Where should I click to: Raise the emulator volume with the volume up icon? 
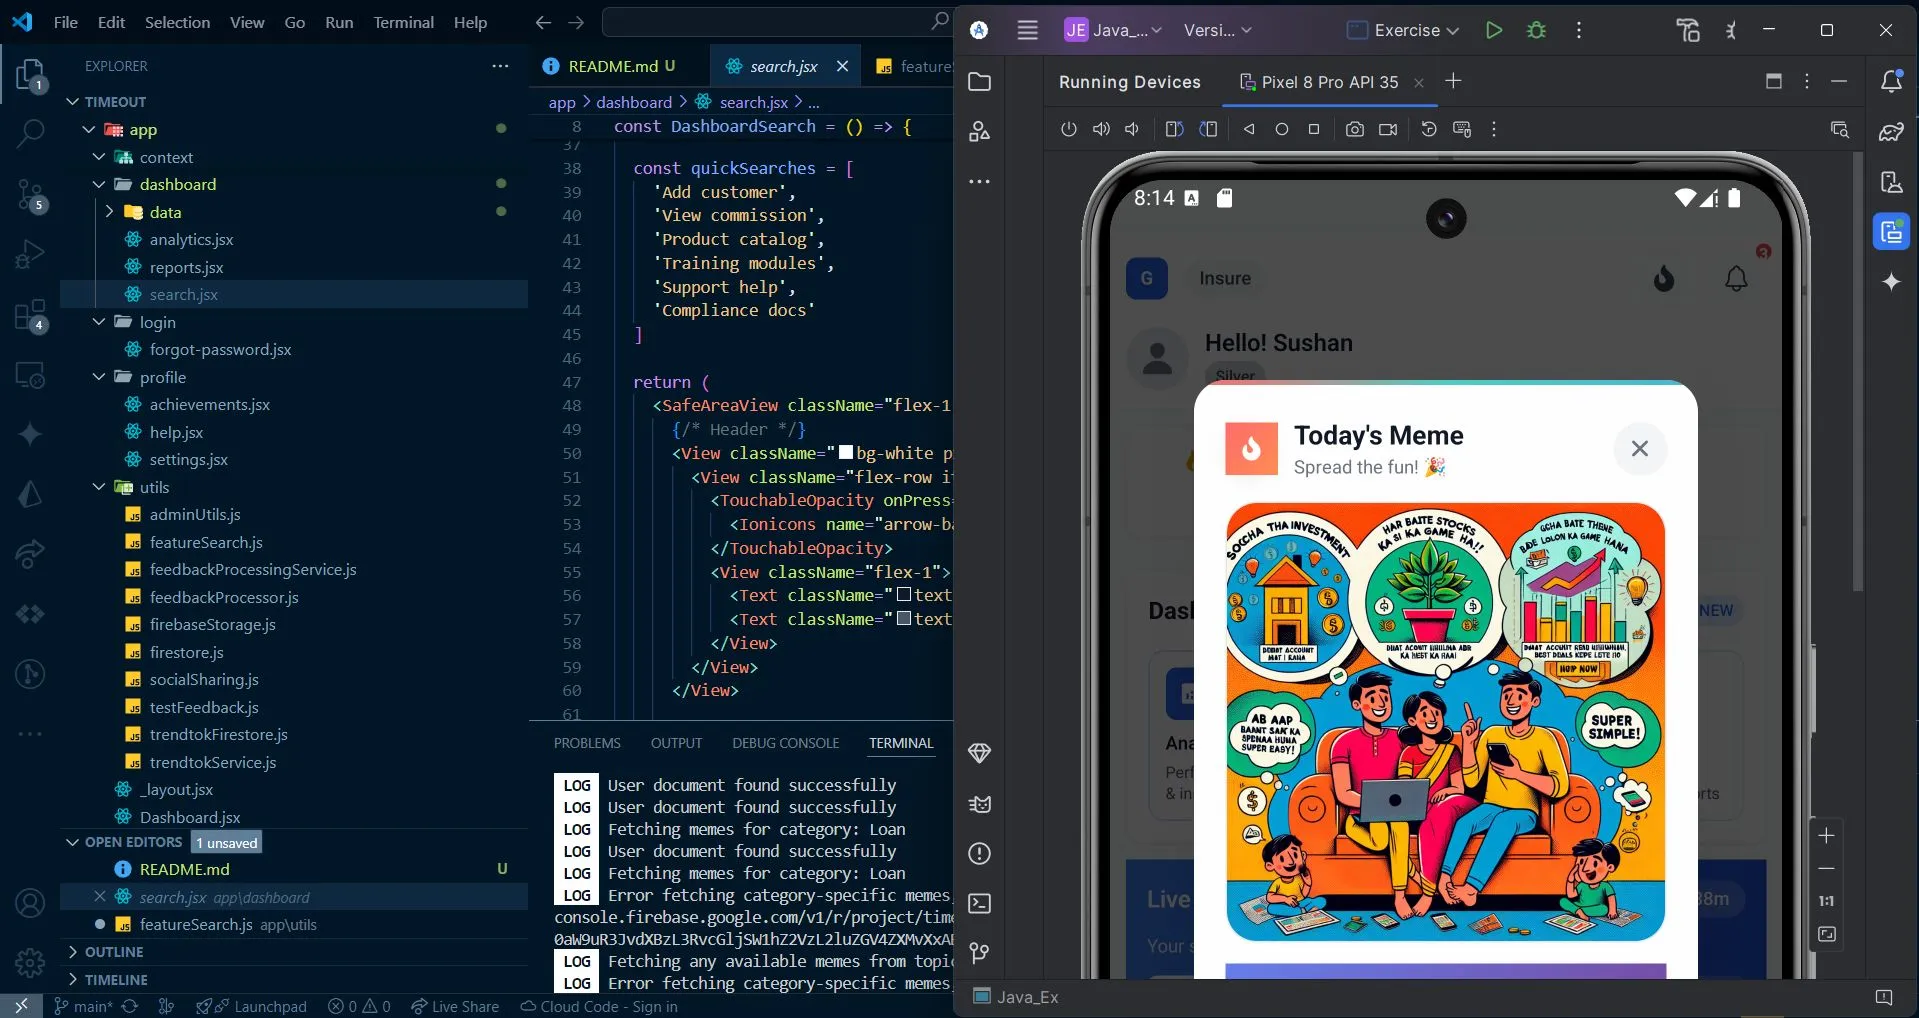click(1100, 129)
